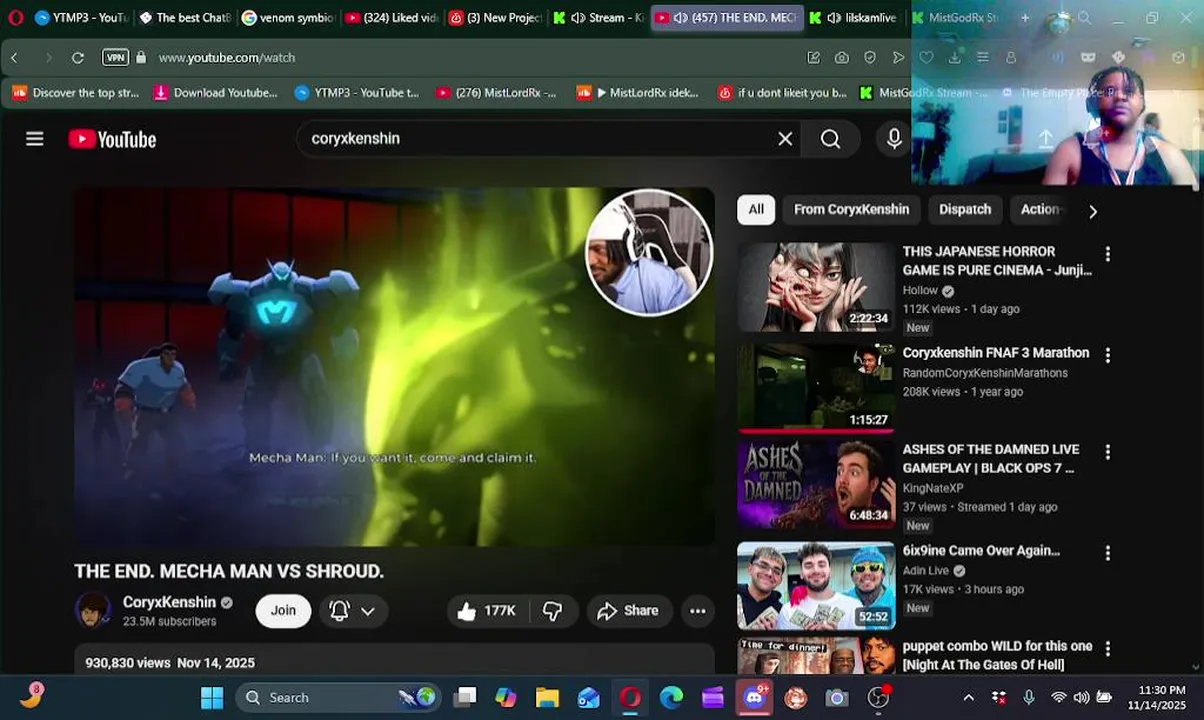The image size is (1204, 720).
Task: Share the video via Share button
Action: coord(628,611)
